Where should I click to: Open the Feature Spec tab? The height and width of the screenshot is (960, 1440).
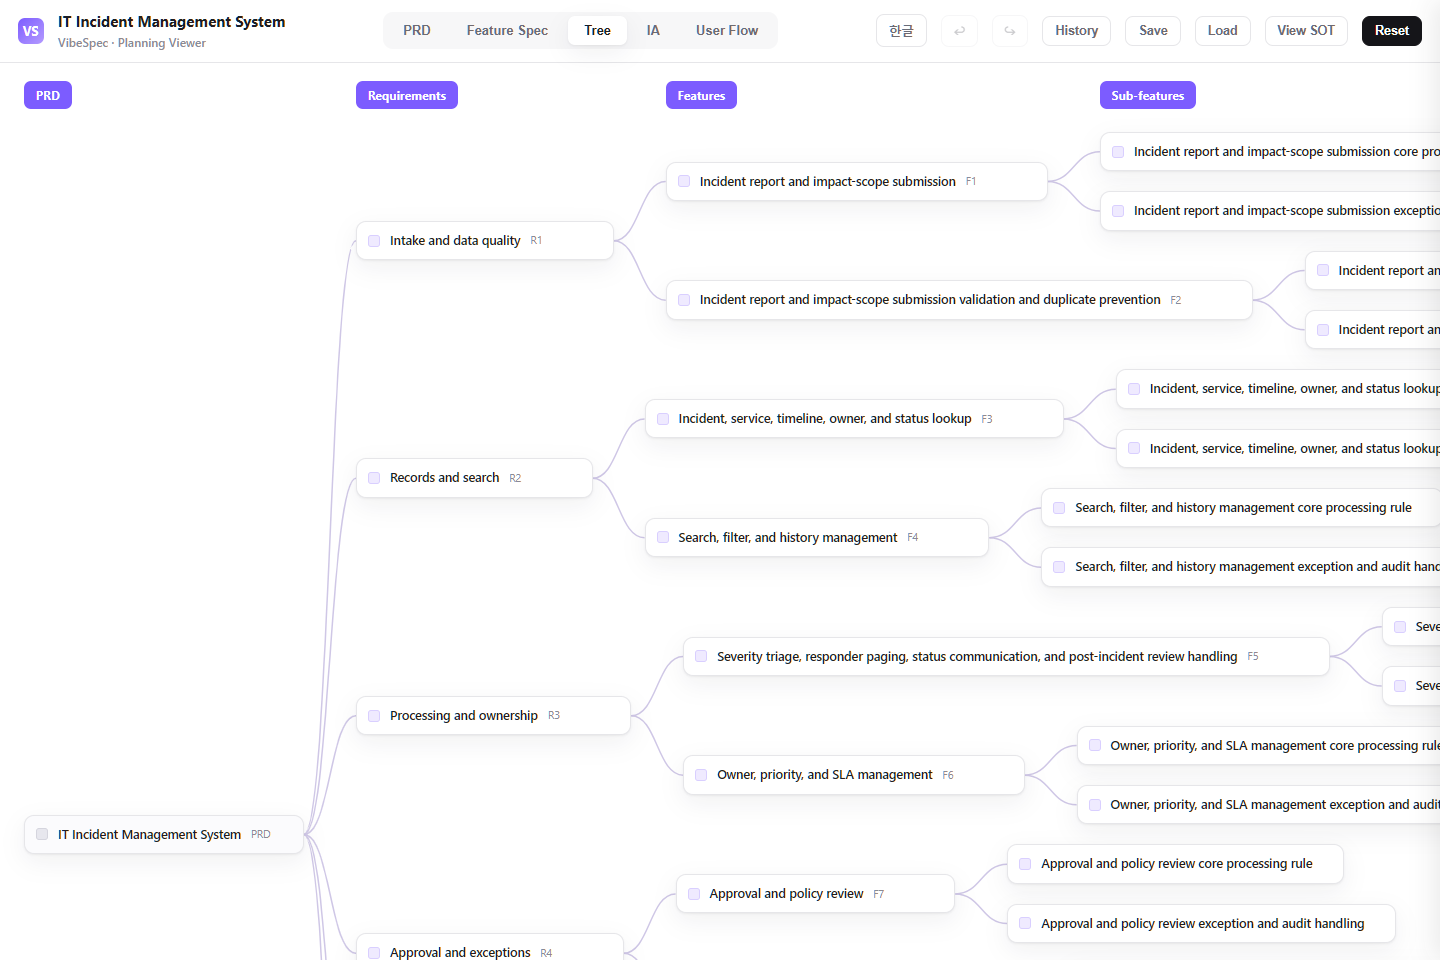(507, 31)
